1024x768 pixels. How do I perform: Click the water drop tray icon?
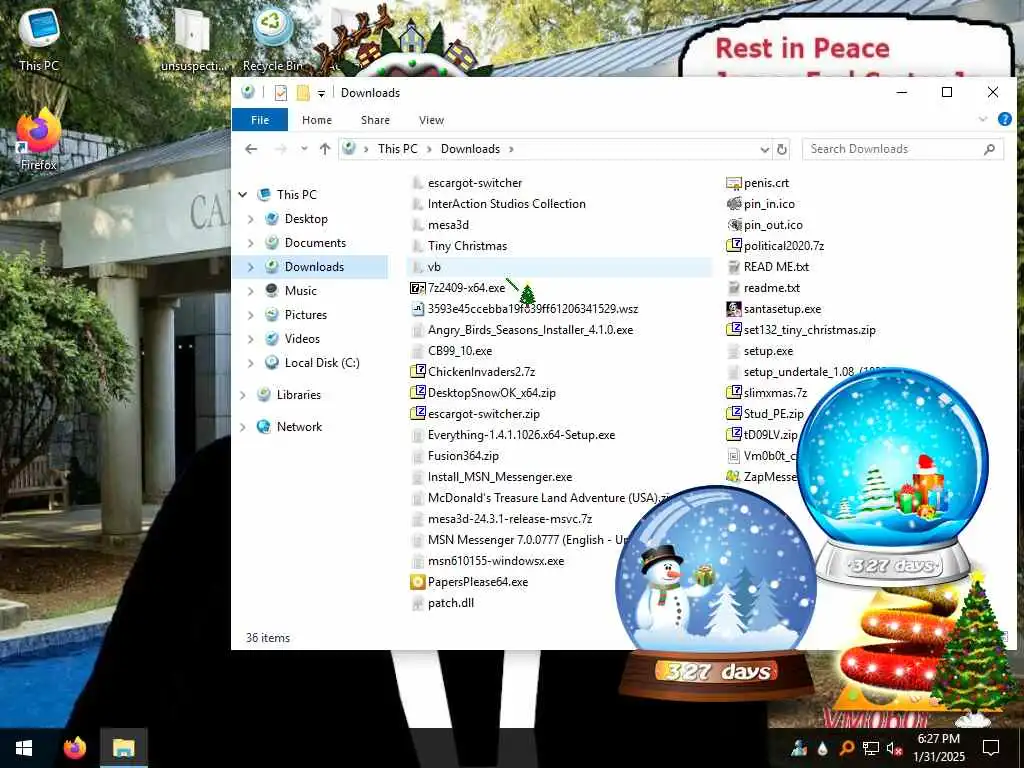823,748
